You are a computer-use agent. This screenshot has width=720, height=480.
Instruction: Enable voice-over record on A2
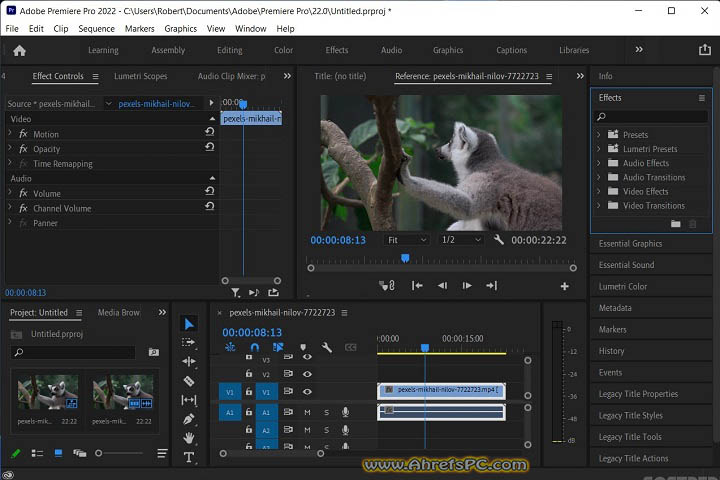pyautogui.click(x=345, y=430)
